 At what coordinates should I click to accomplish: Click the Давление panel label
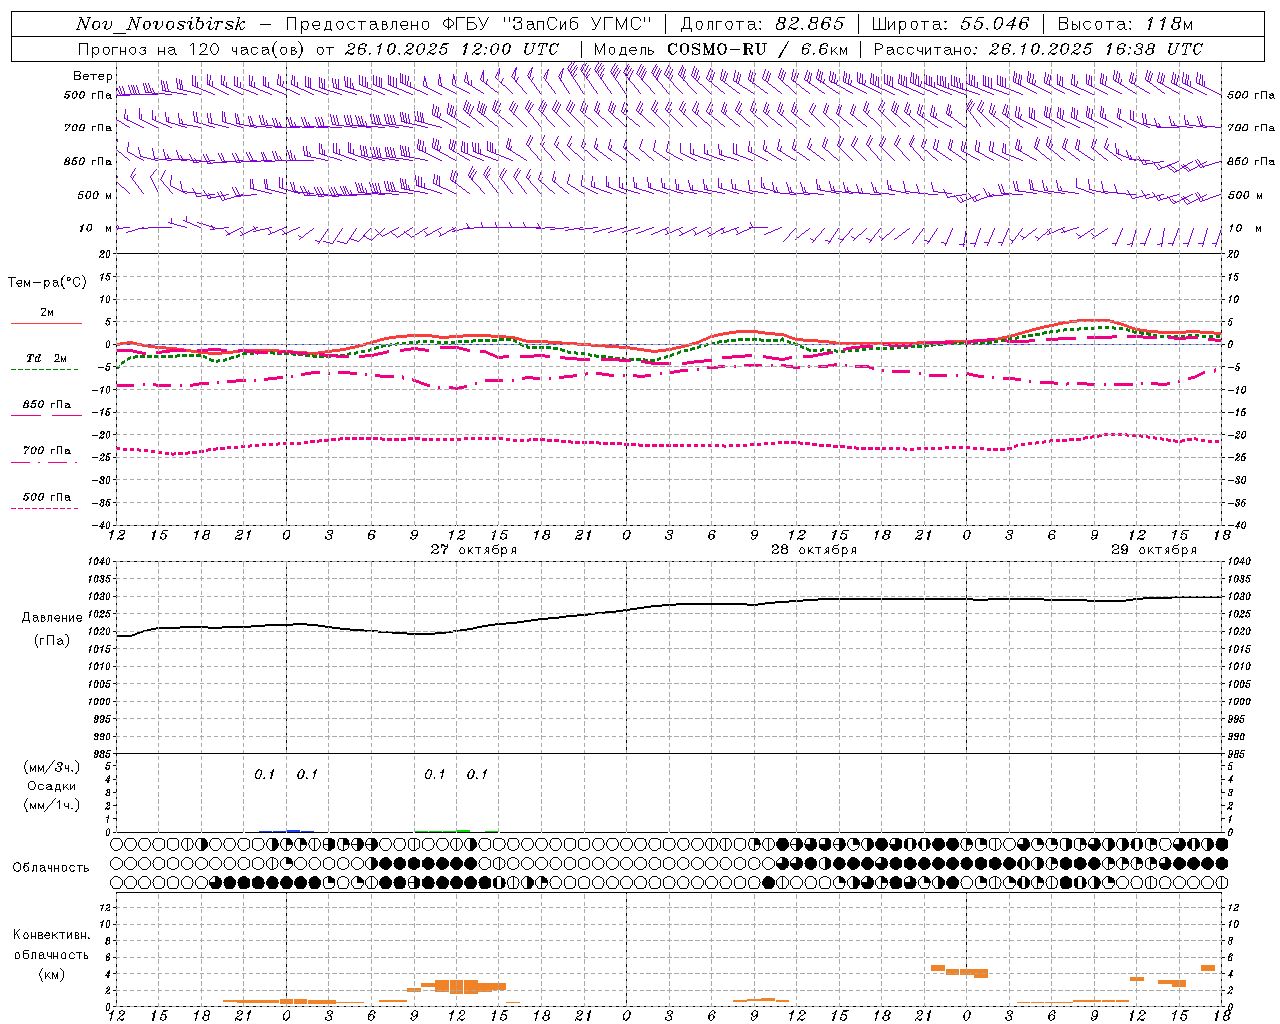click(52, 618)
